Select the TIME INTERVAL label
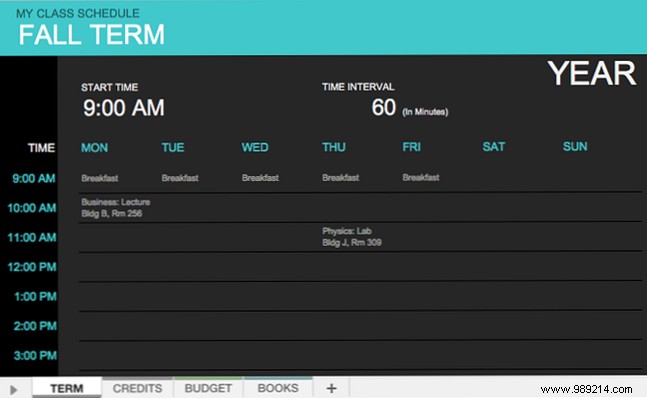 coord(358,87)
